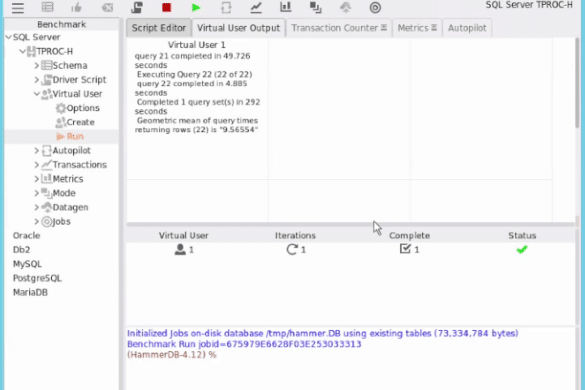Image resolution: width=585 pixels, height=390 pixels.
Task: Click the Autopilot toolbar icon
Action: tap(226, 7)
